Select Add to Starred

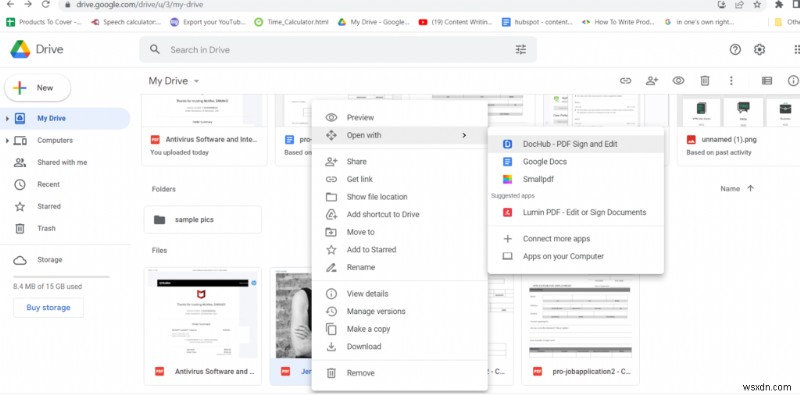[399, 250]
